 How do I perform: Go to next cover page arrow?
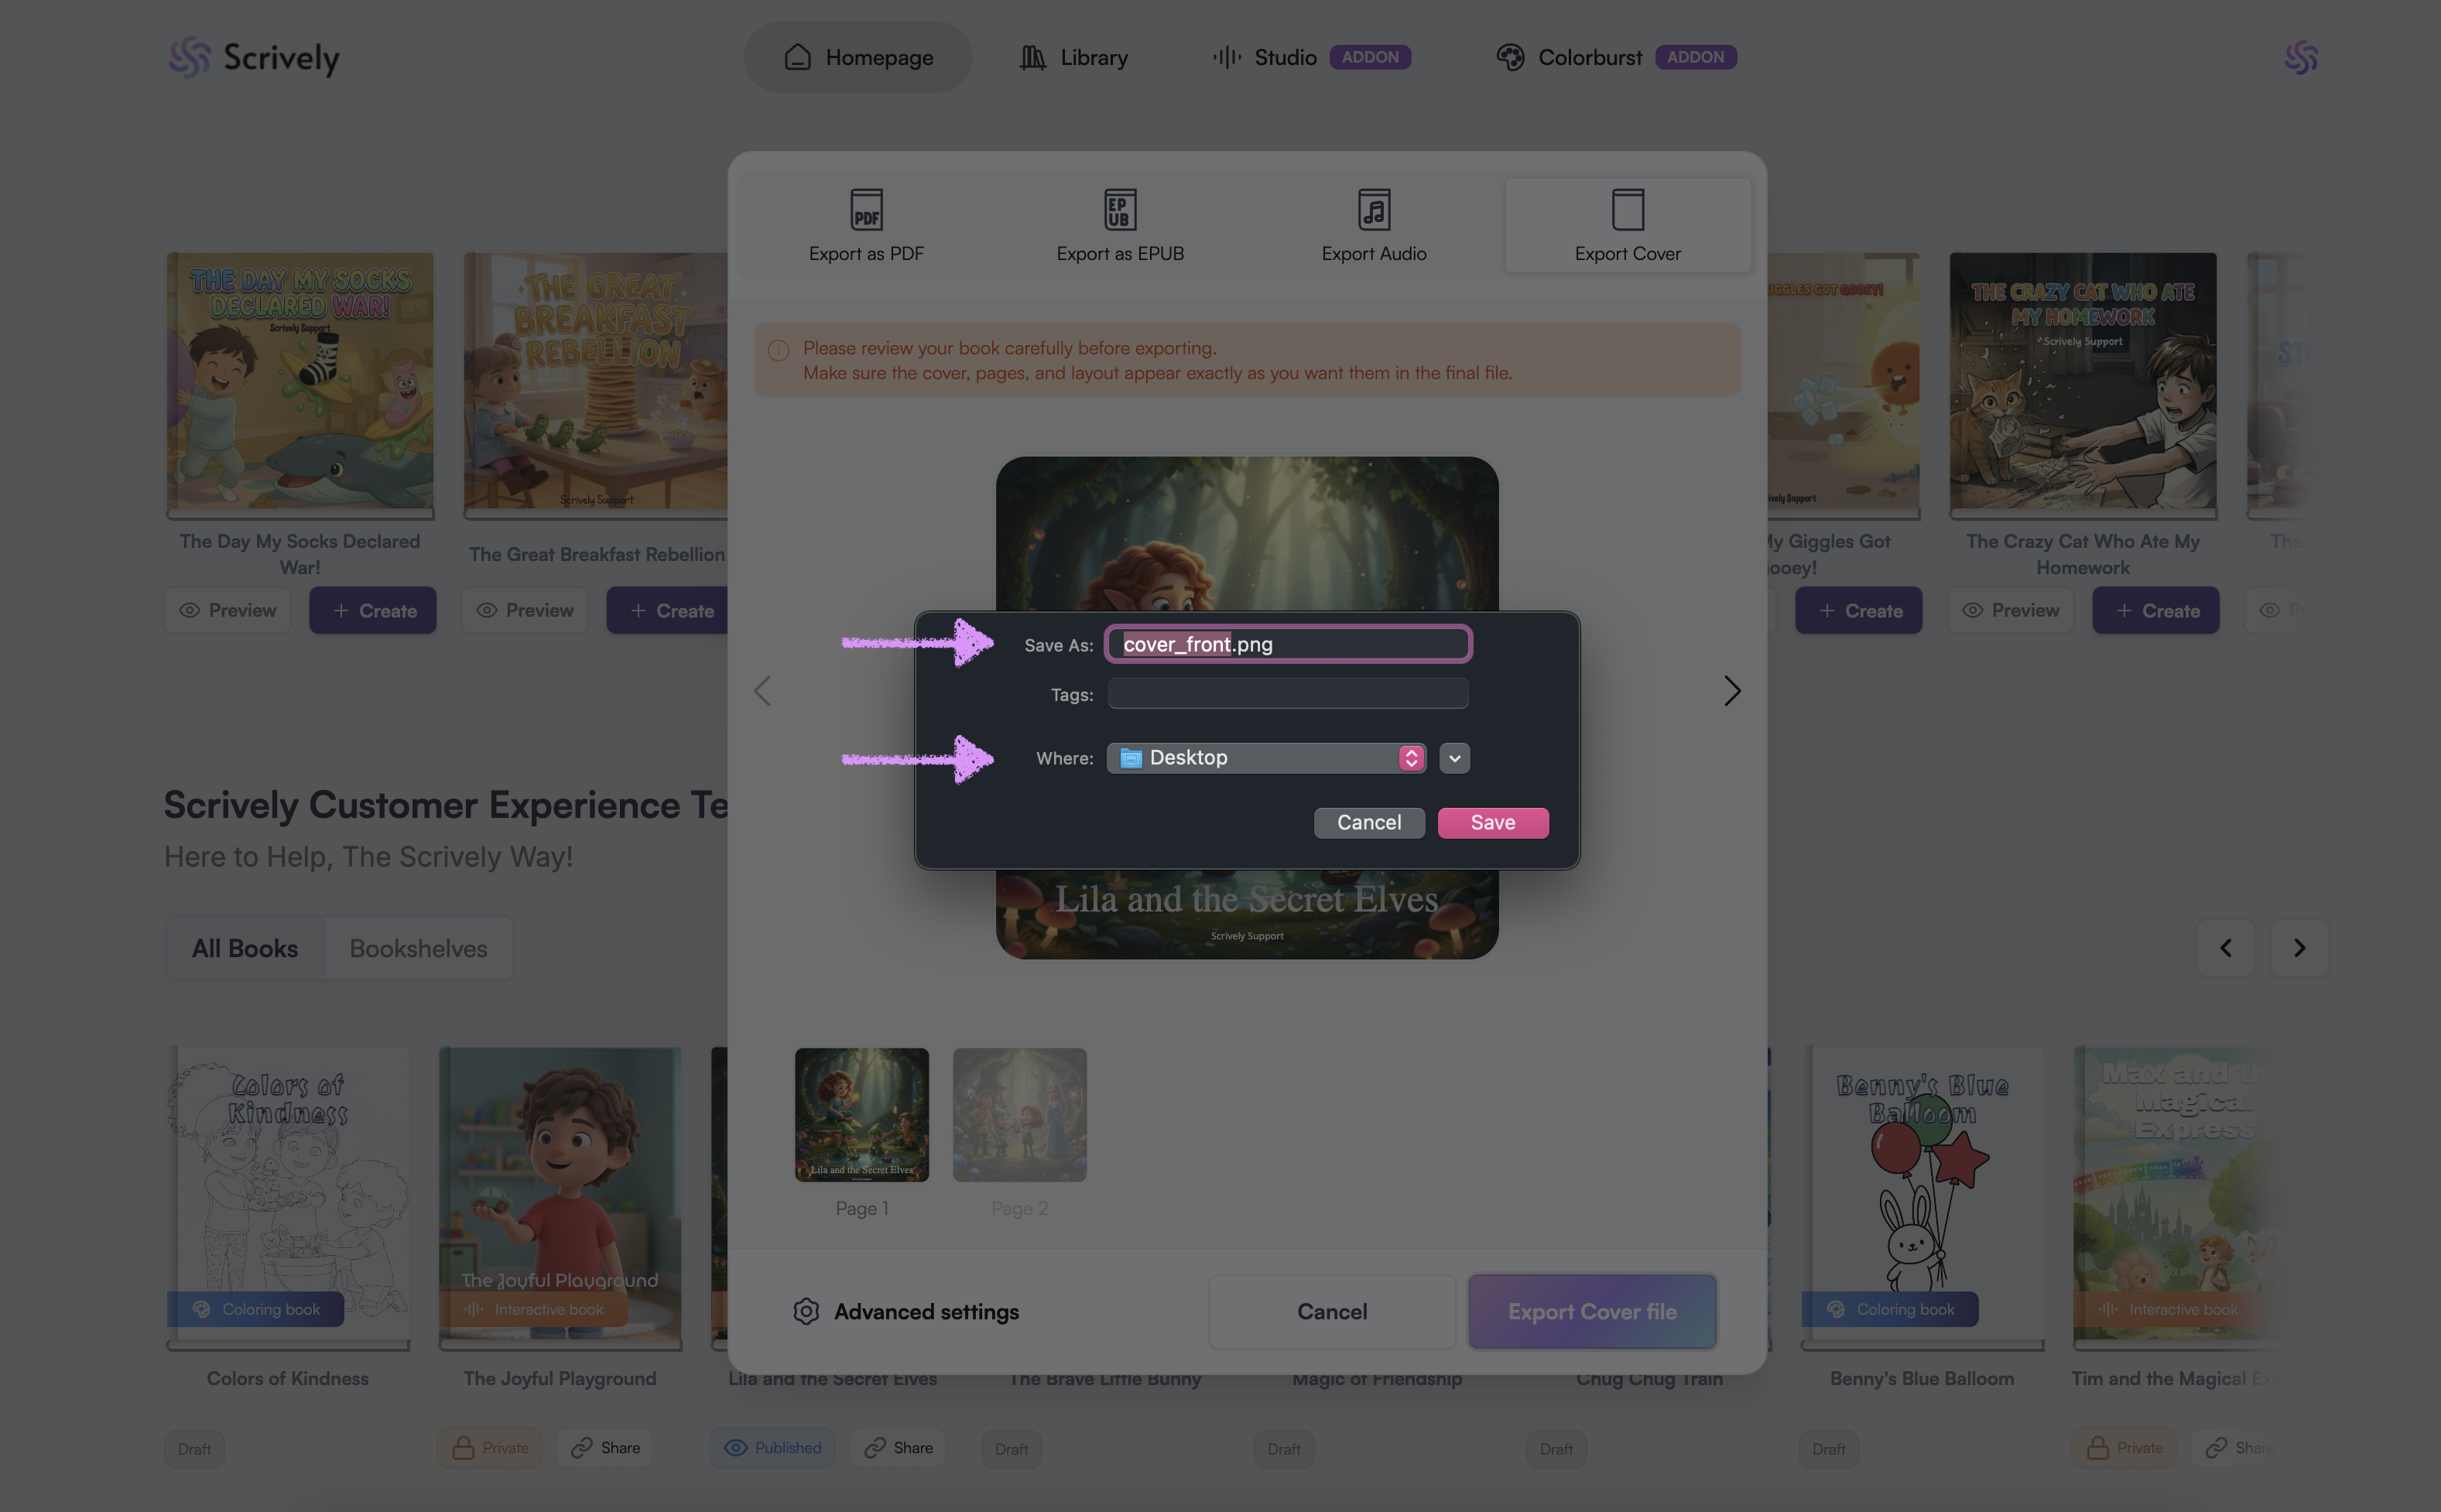click(x=1732, y=691)
